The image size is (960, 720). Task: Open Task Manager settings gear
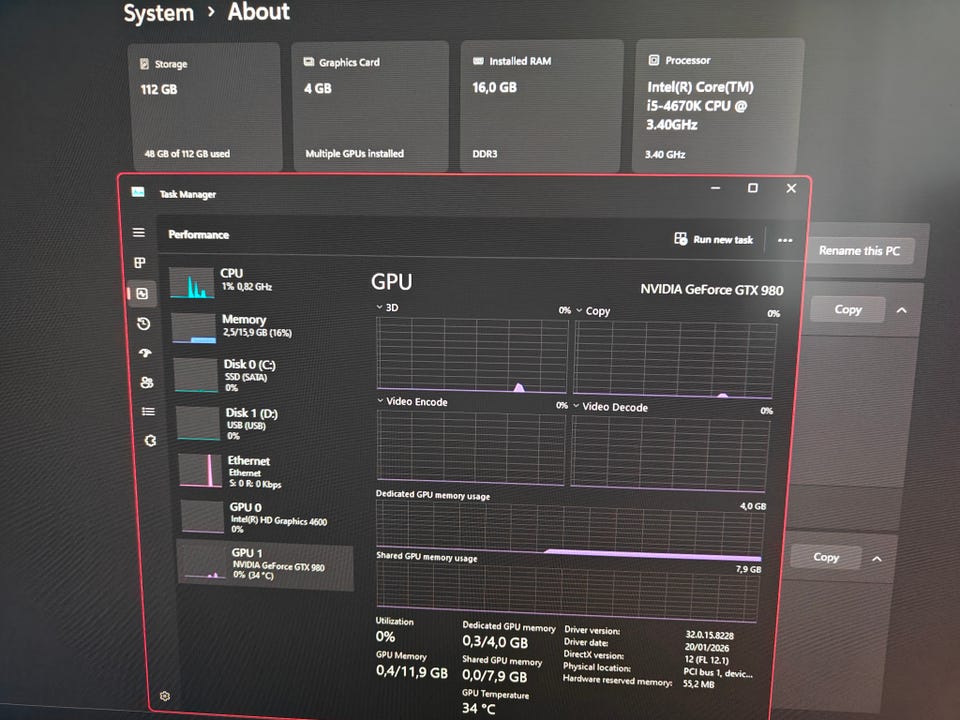(x=165, y=696)
